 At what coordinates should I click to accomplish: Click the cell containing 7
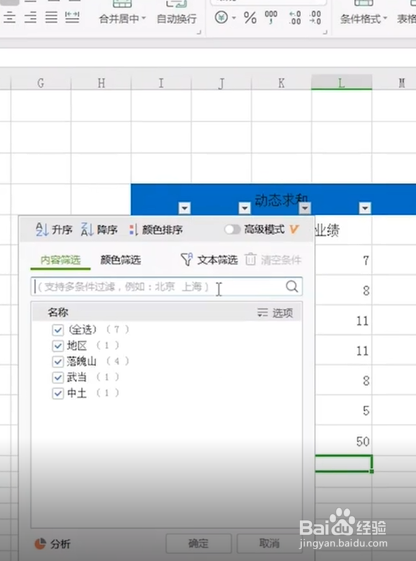pos(343,260)
